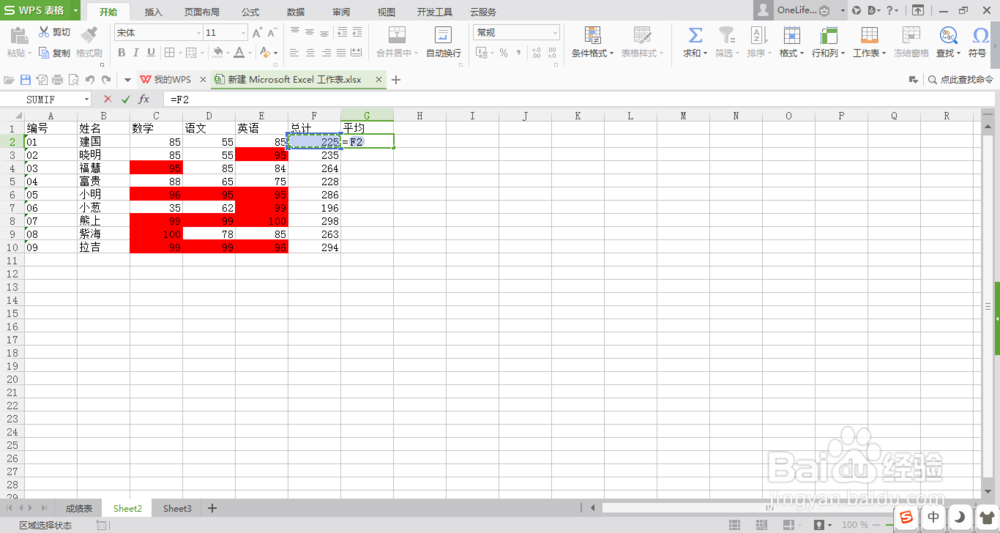Increase font size with the A+ icon
This screenshot has width=1000, height=533.
257,33
